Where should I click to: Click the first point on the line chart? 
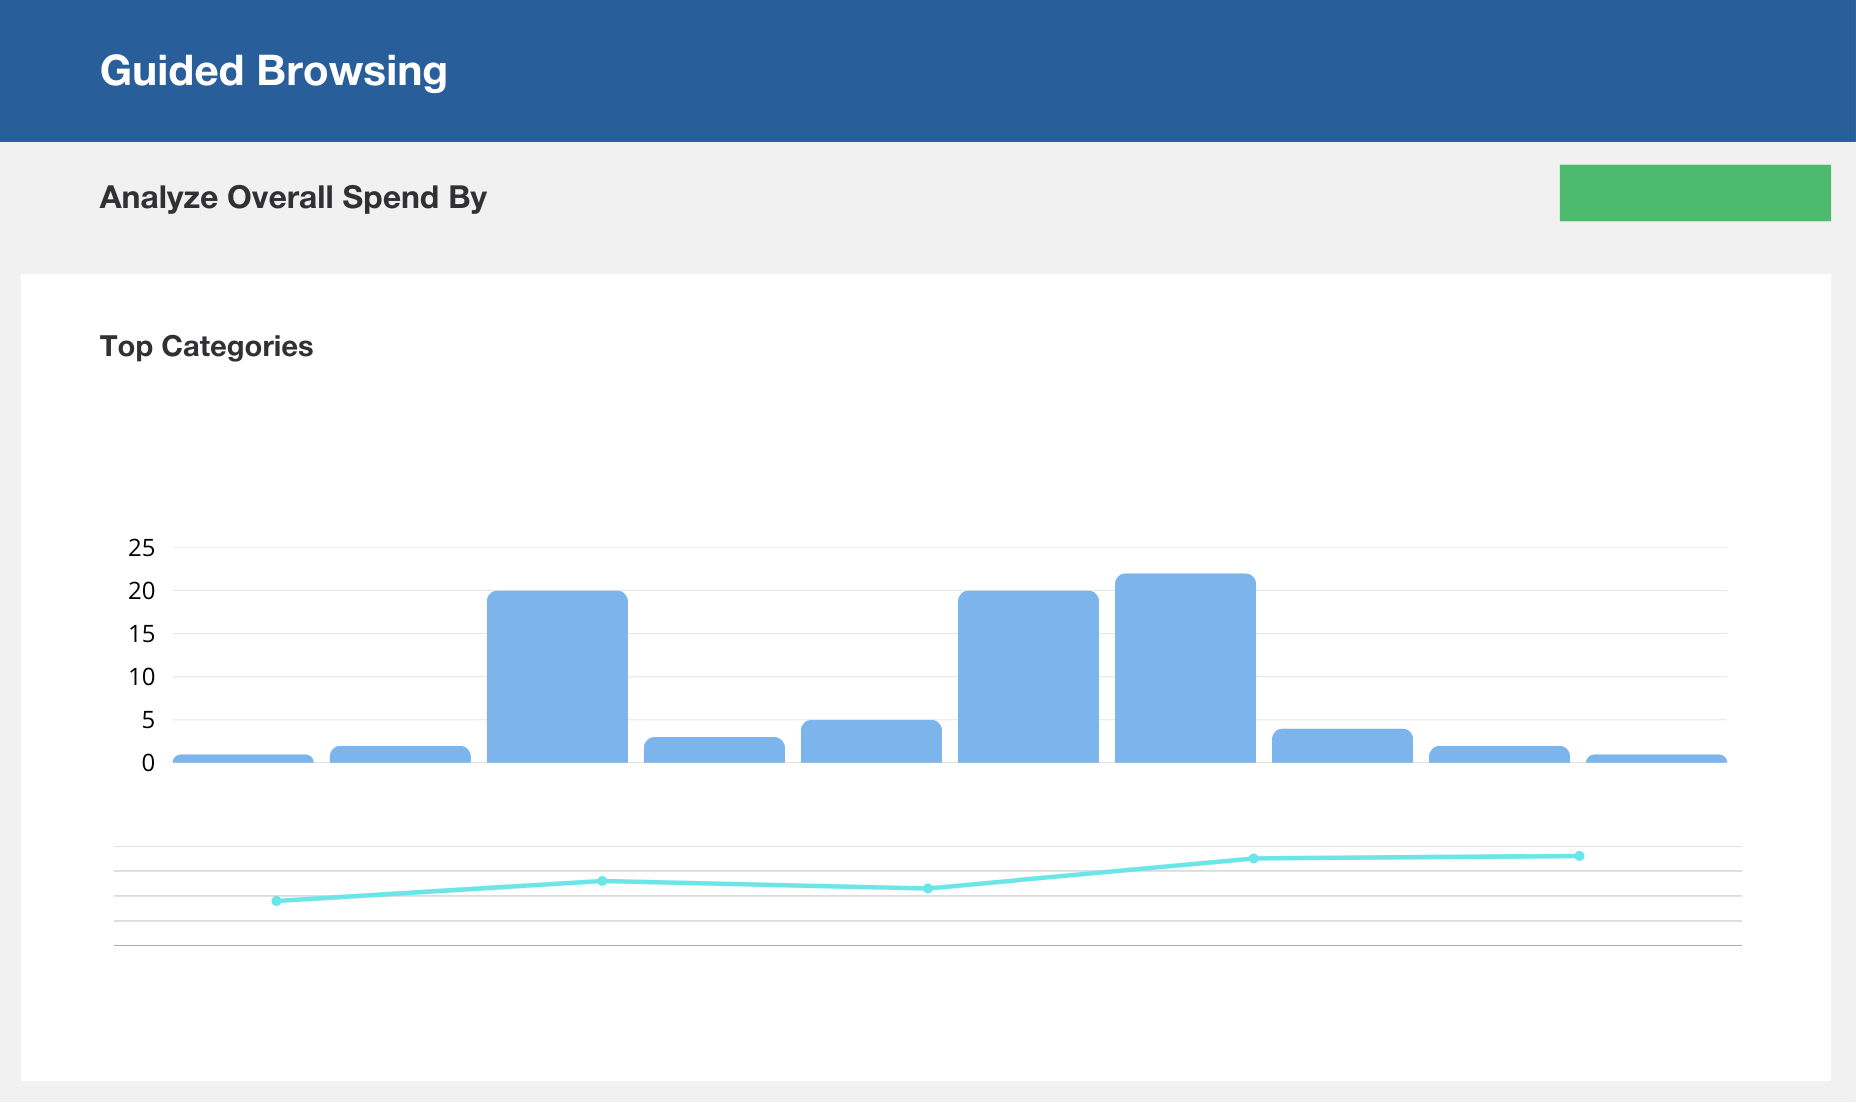[277, 901]
